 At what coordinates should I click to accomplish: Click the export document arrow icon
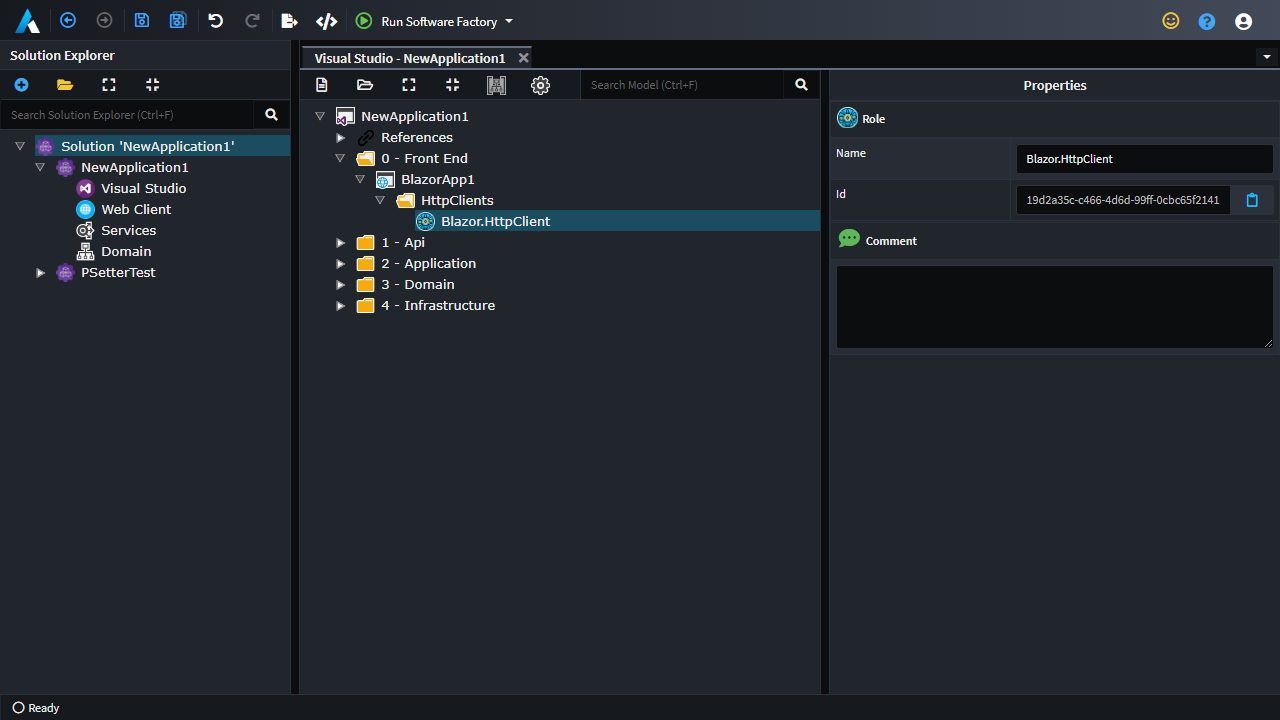pos(290,20)
